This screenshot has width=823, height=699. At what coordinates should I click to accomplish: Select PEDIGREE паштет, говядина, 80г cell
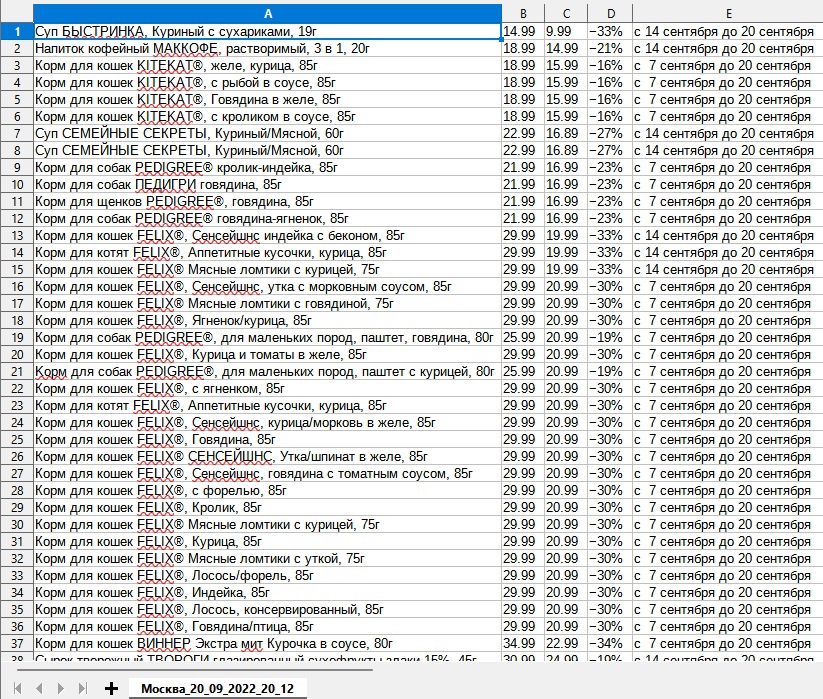coord(267,337)
